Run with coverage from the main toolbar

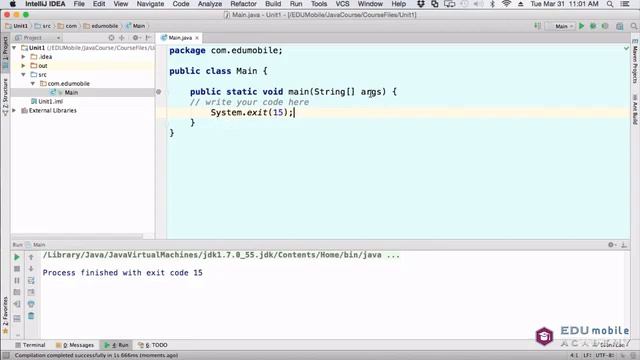click(x=605, y=26)
